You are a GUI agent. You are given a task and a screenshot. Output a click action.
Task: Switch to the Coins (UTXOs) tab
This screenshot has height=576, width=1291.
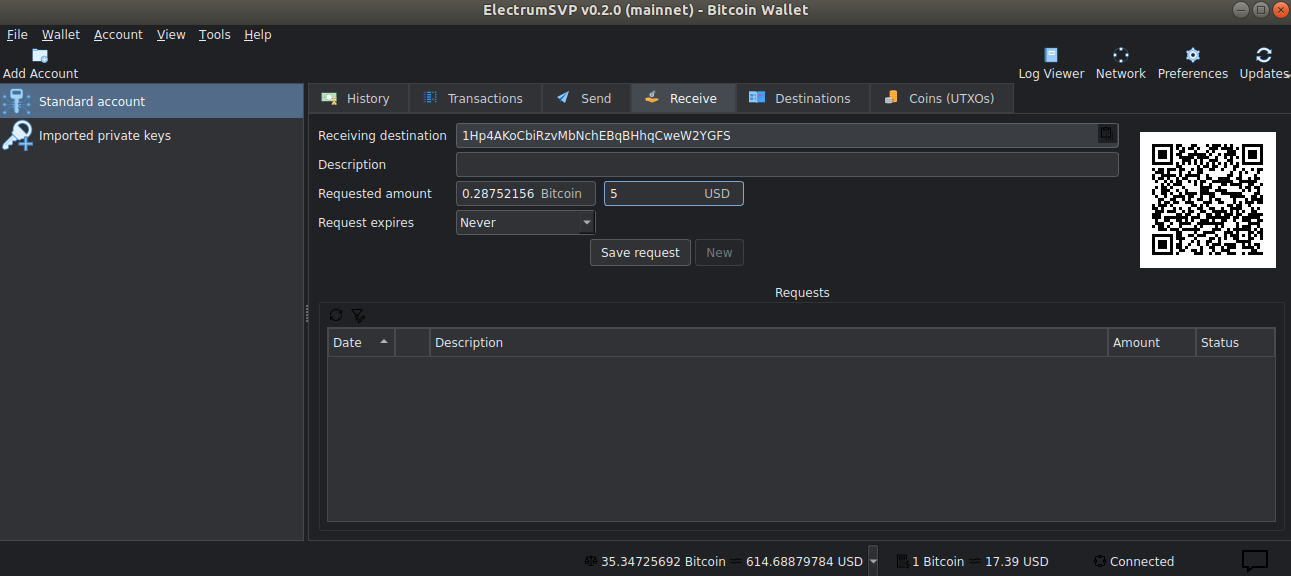tap(941, 98)
